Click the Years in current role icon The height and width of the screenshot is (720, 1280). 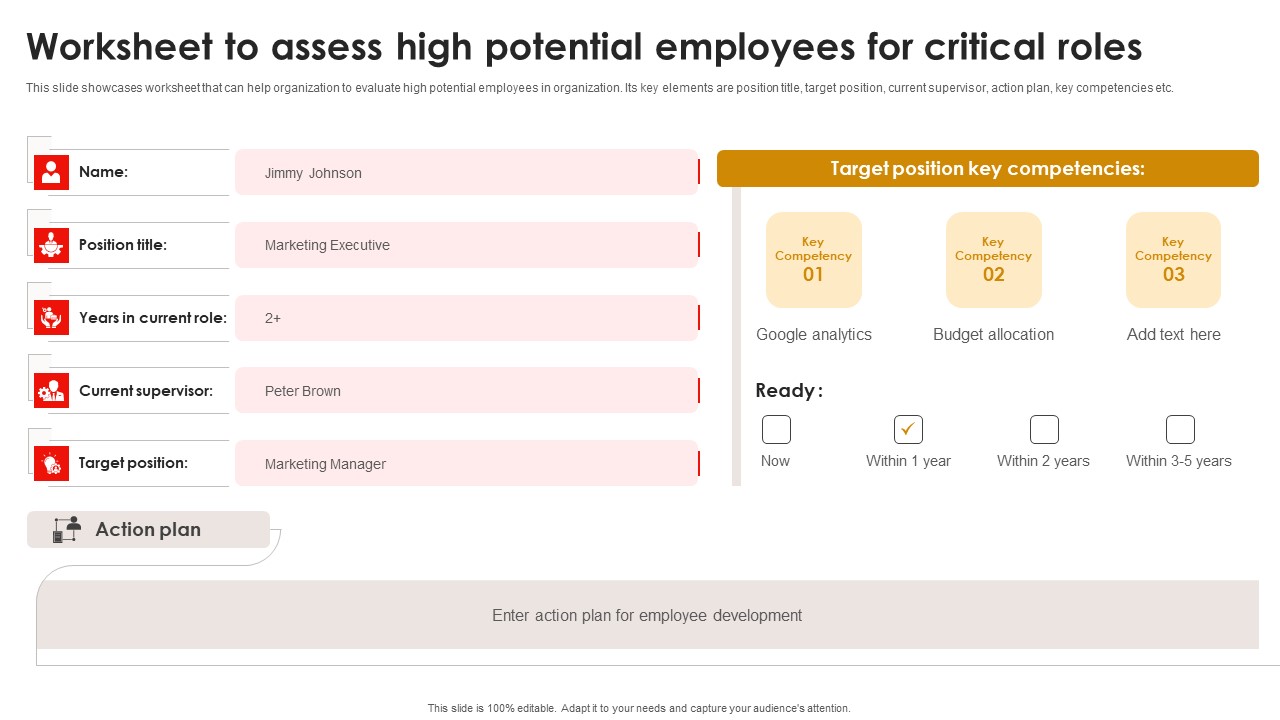coord(51,318)
